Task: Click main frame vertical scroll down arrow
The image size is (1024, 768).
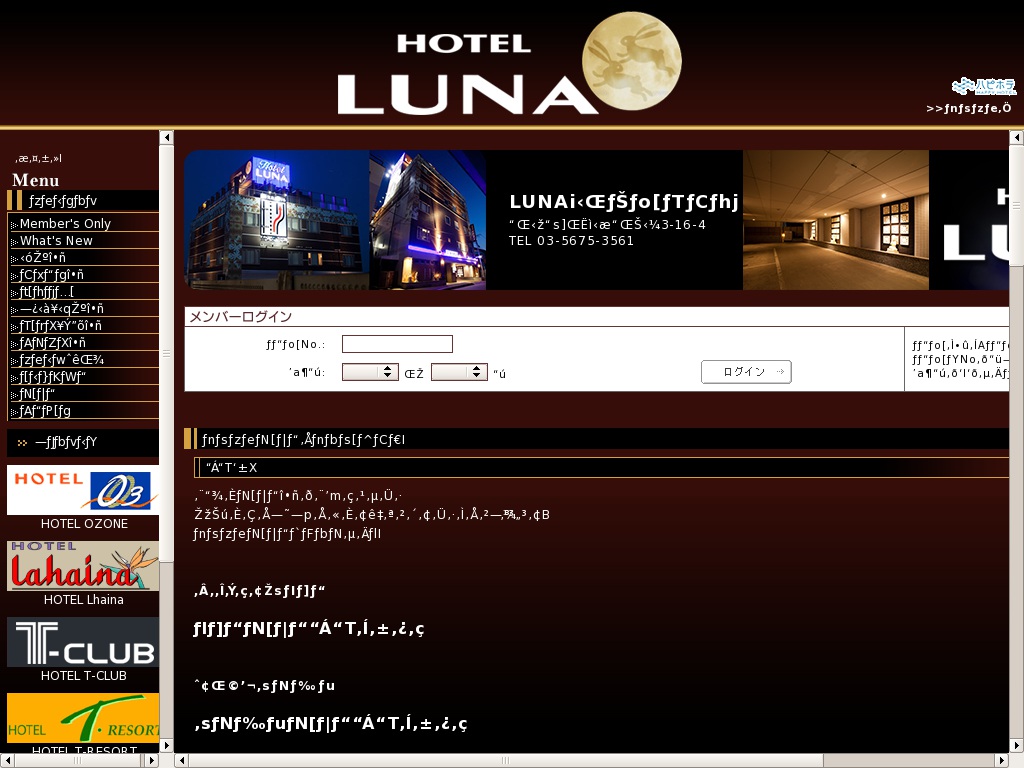Action: (x=1016, y=745)
